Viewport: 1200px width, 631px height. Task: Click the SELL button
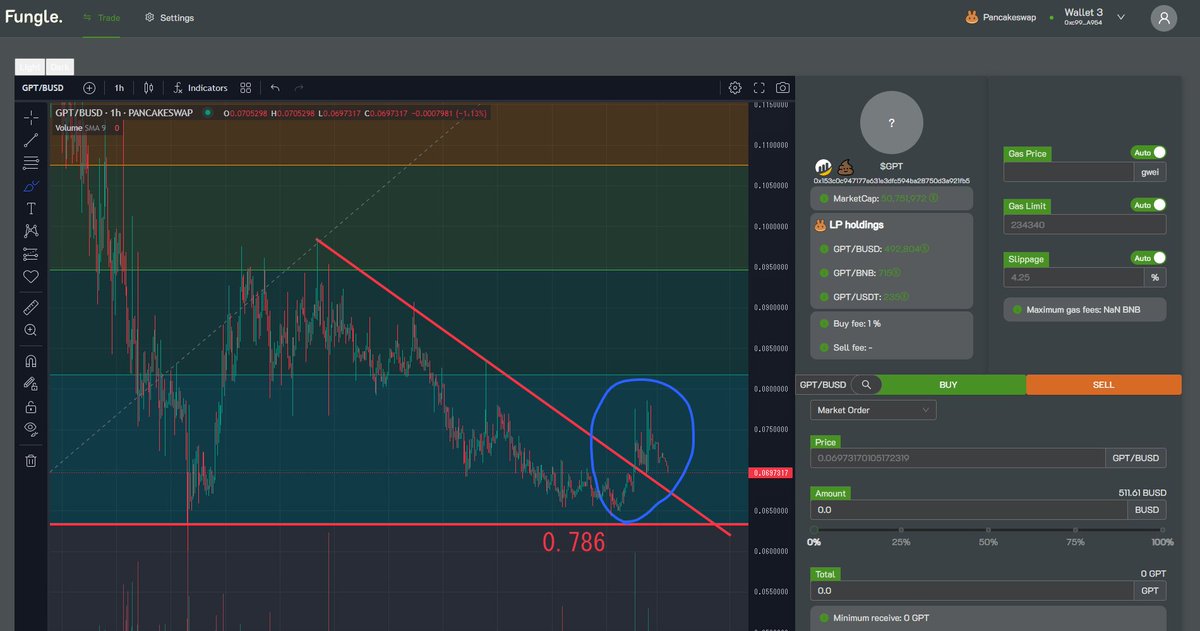tap(1104, 384)
